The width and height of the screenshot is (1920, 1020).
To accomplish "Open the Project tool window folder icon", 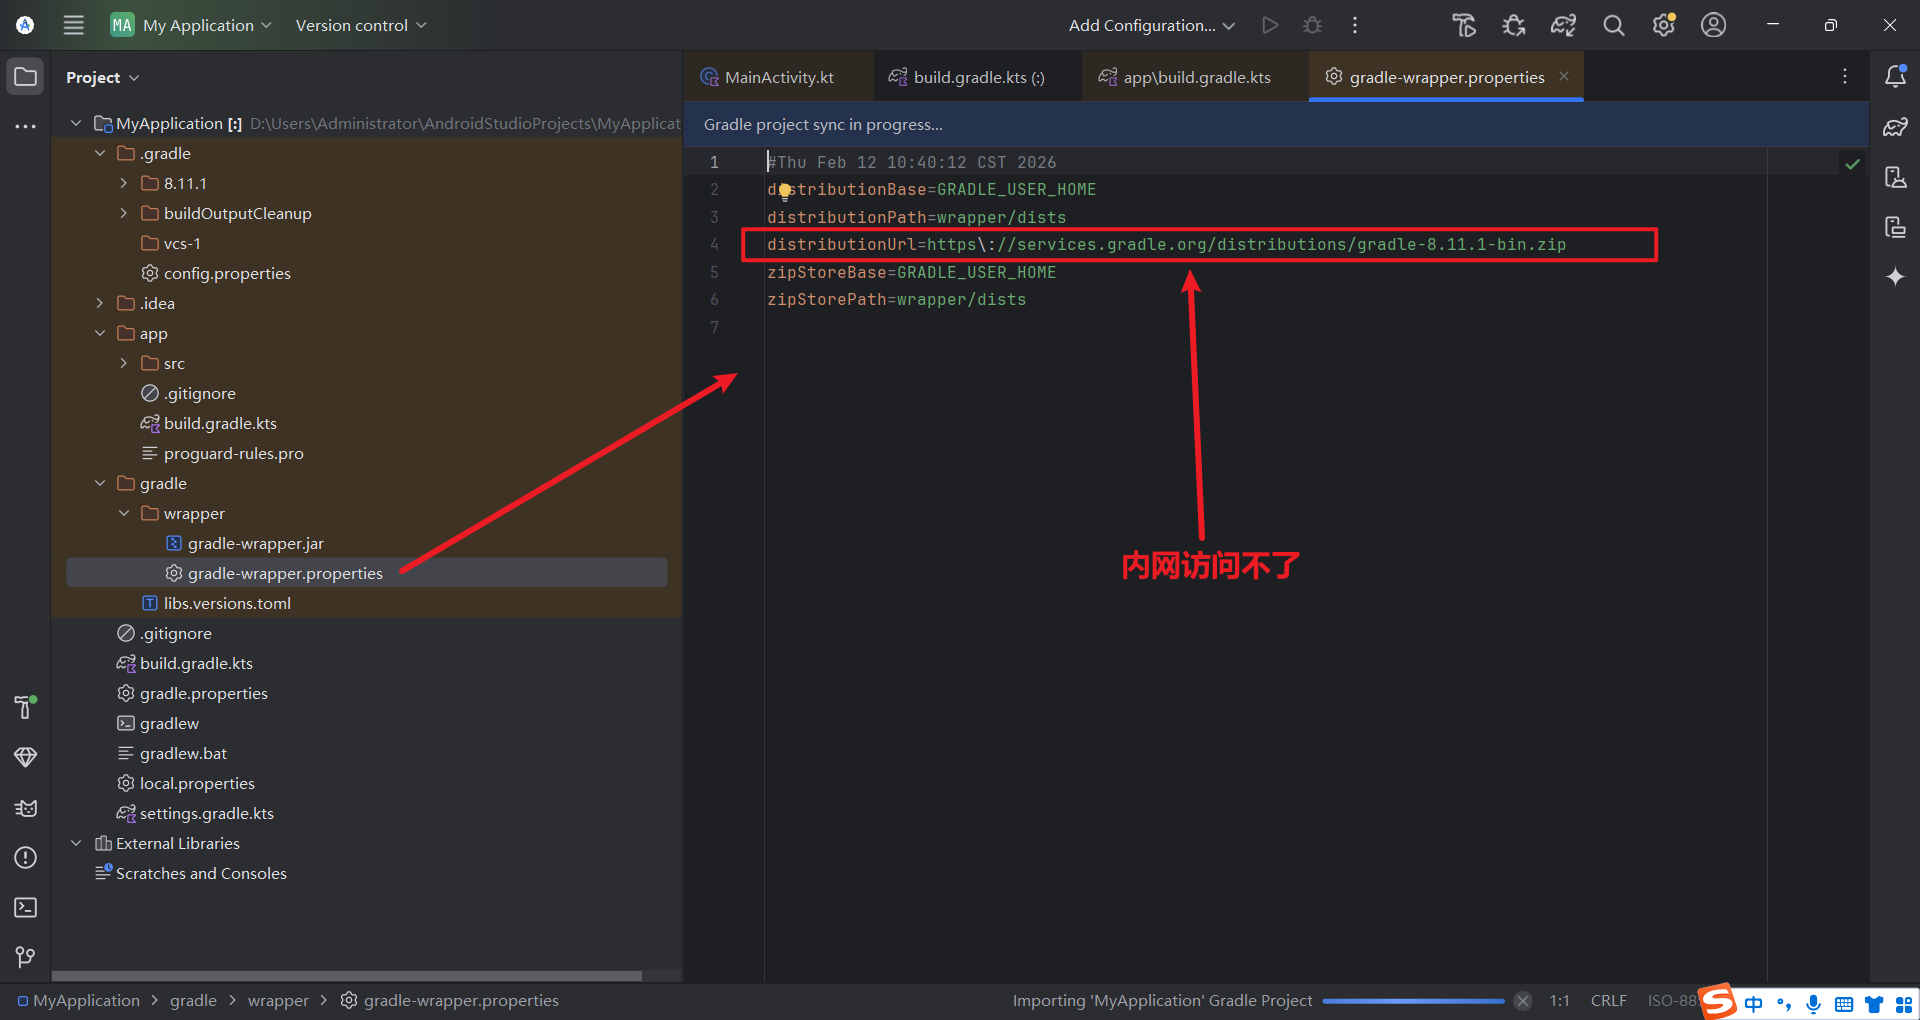I will (x=26, y=77).
